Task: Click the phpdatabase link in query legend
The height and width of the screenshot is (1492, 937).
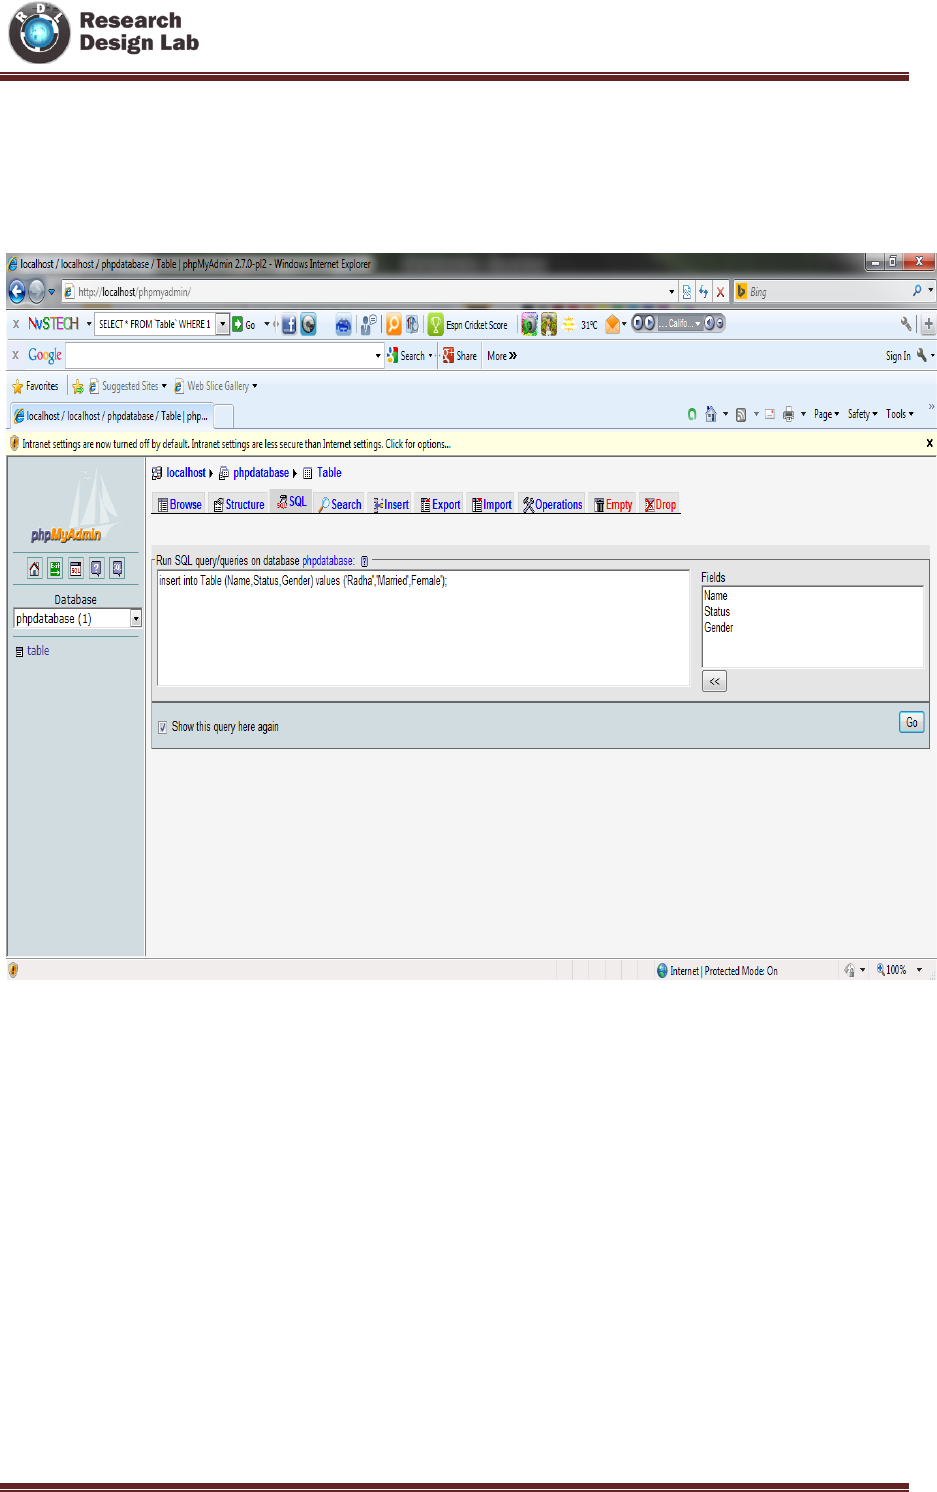Action: click(x=328, y=561)
